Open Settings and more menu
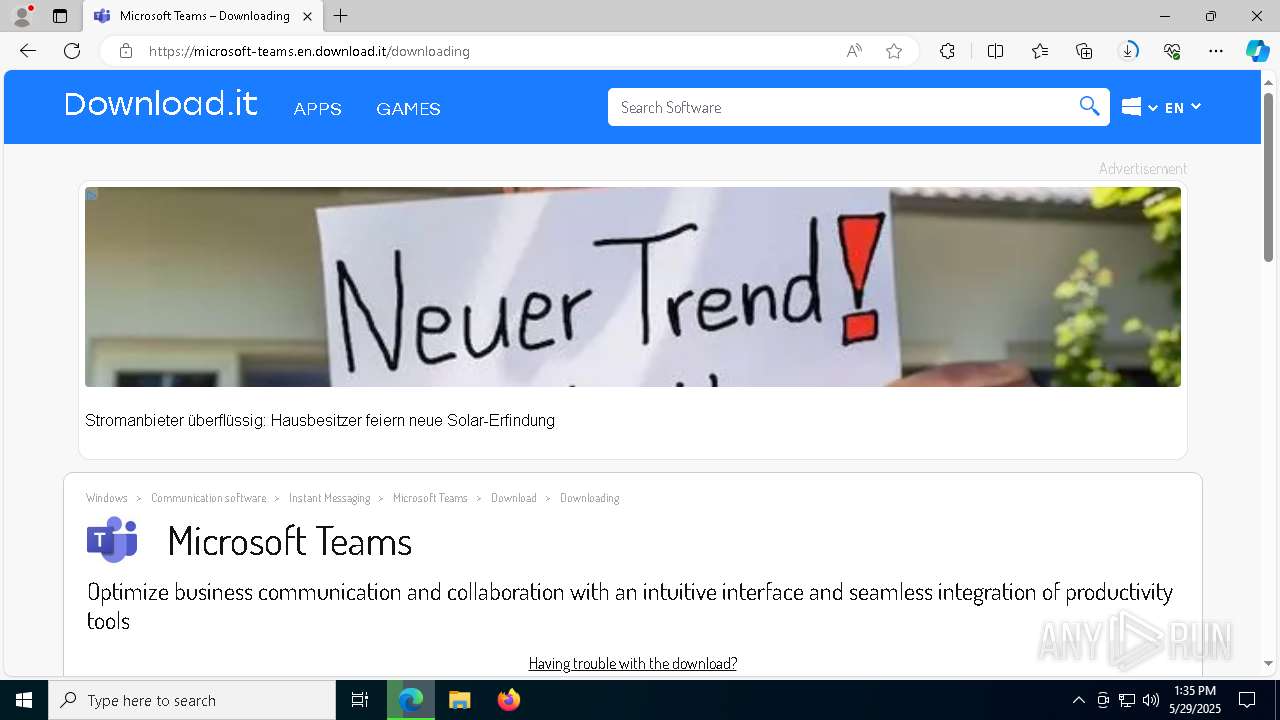Screen dimensions: 1280x720 tap(1216, 51)
